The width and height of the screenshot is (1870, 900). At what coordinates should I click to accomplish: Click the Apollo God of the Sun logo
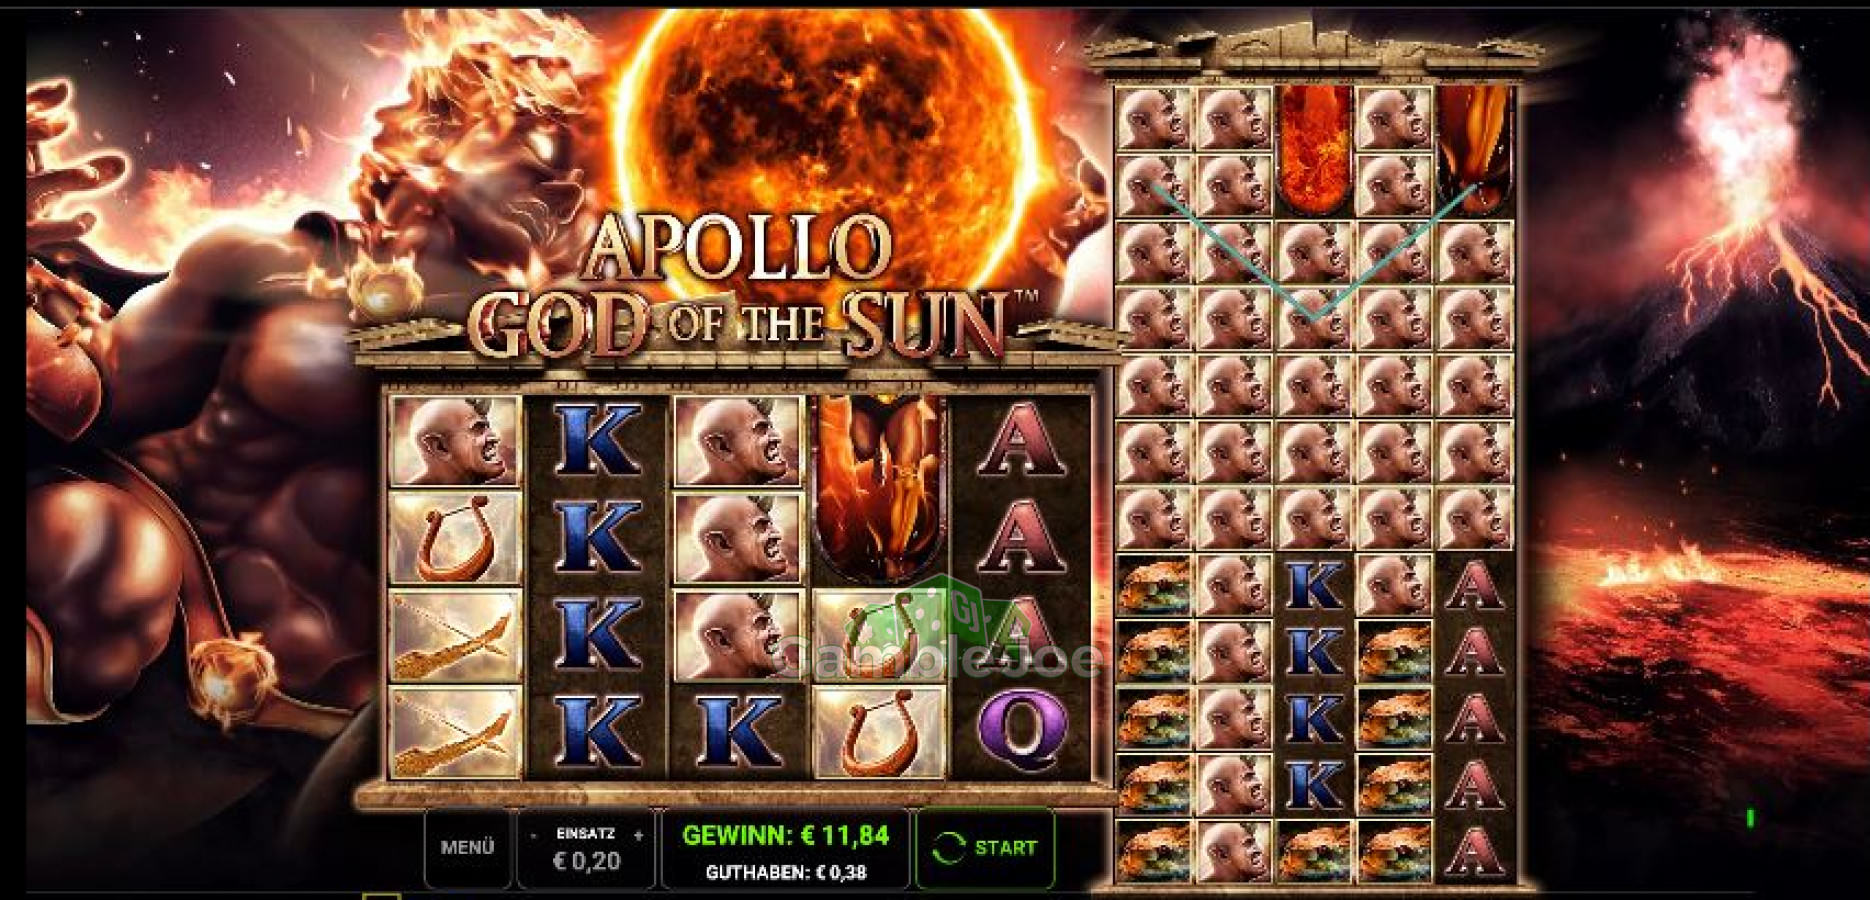click(737, 289)
